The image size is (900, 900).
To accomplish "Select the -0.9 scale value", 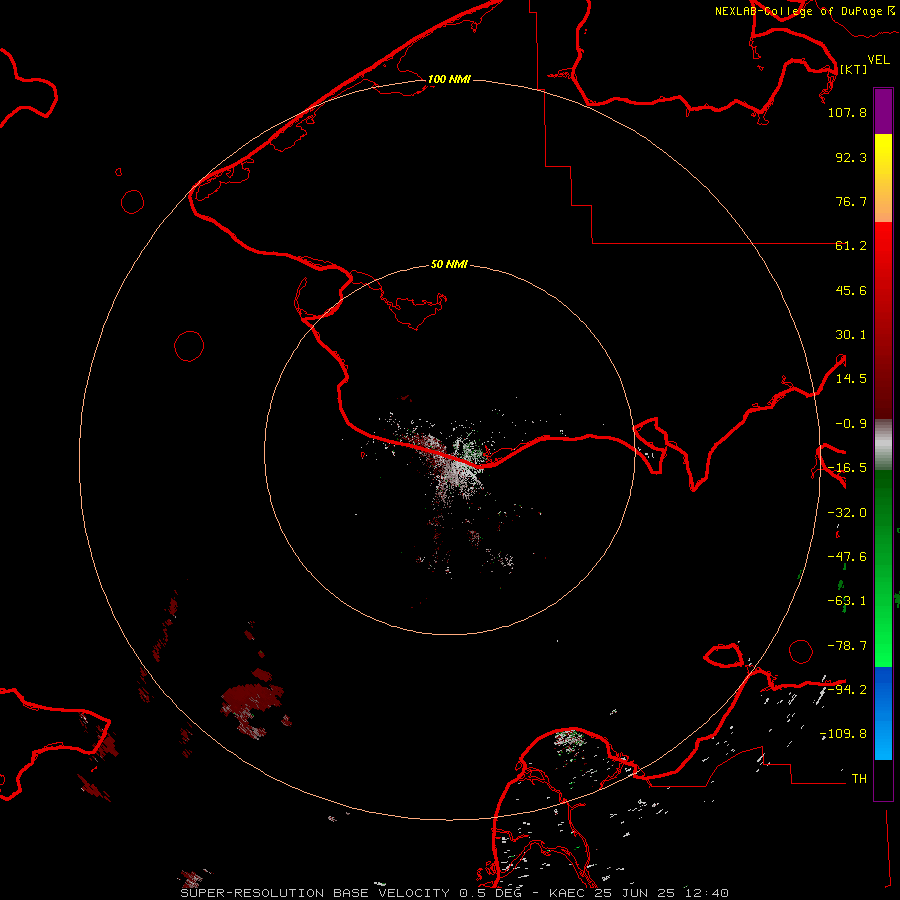I will pos(851,424).
